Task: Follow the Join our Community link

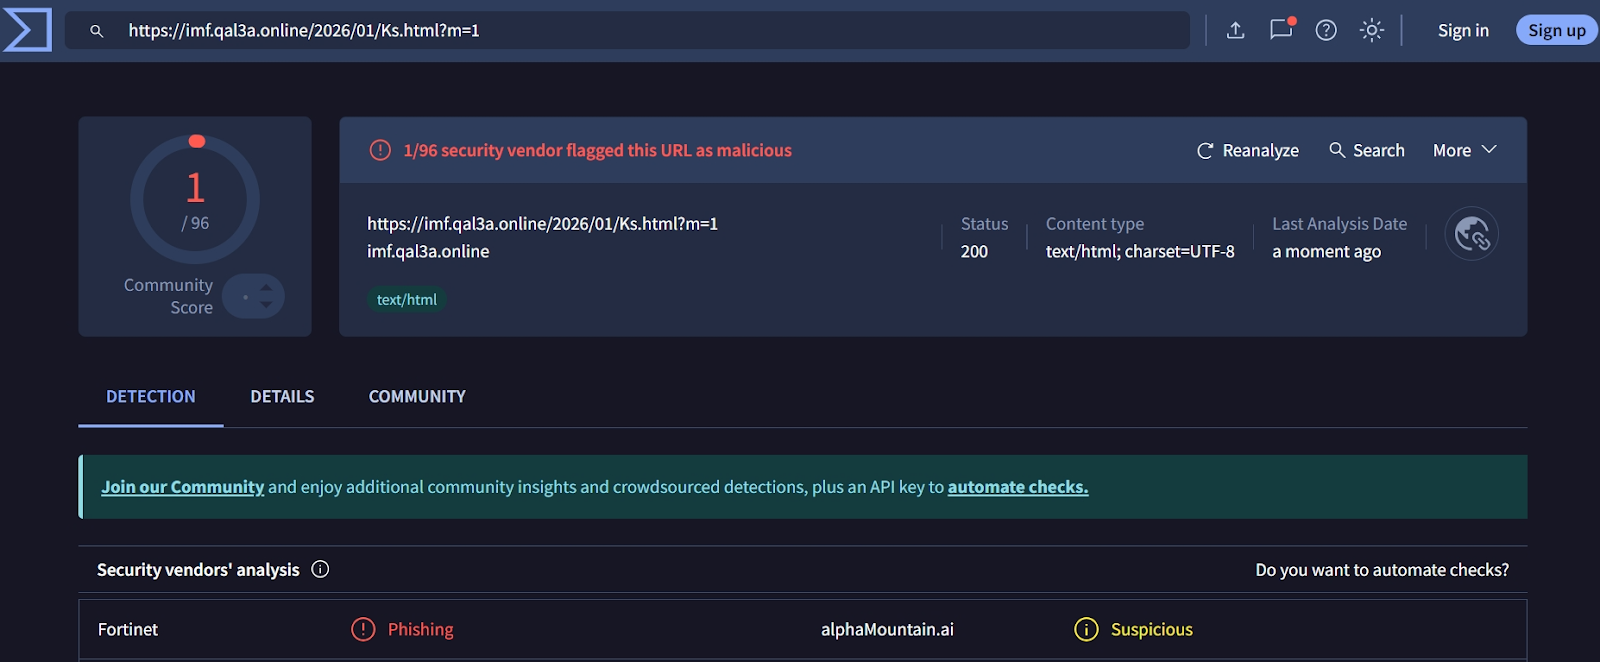Action: pos(182,487)
